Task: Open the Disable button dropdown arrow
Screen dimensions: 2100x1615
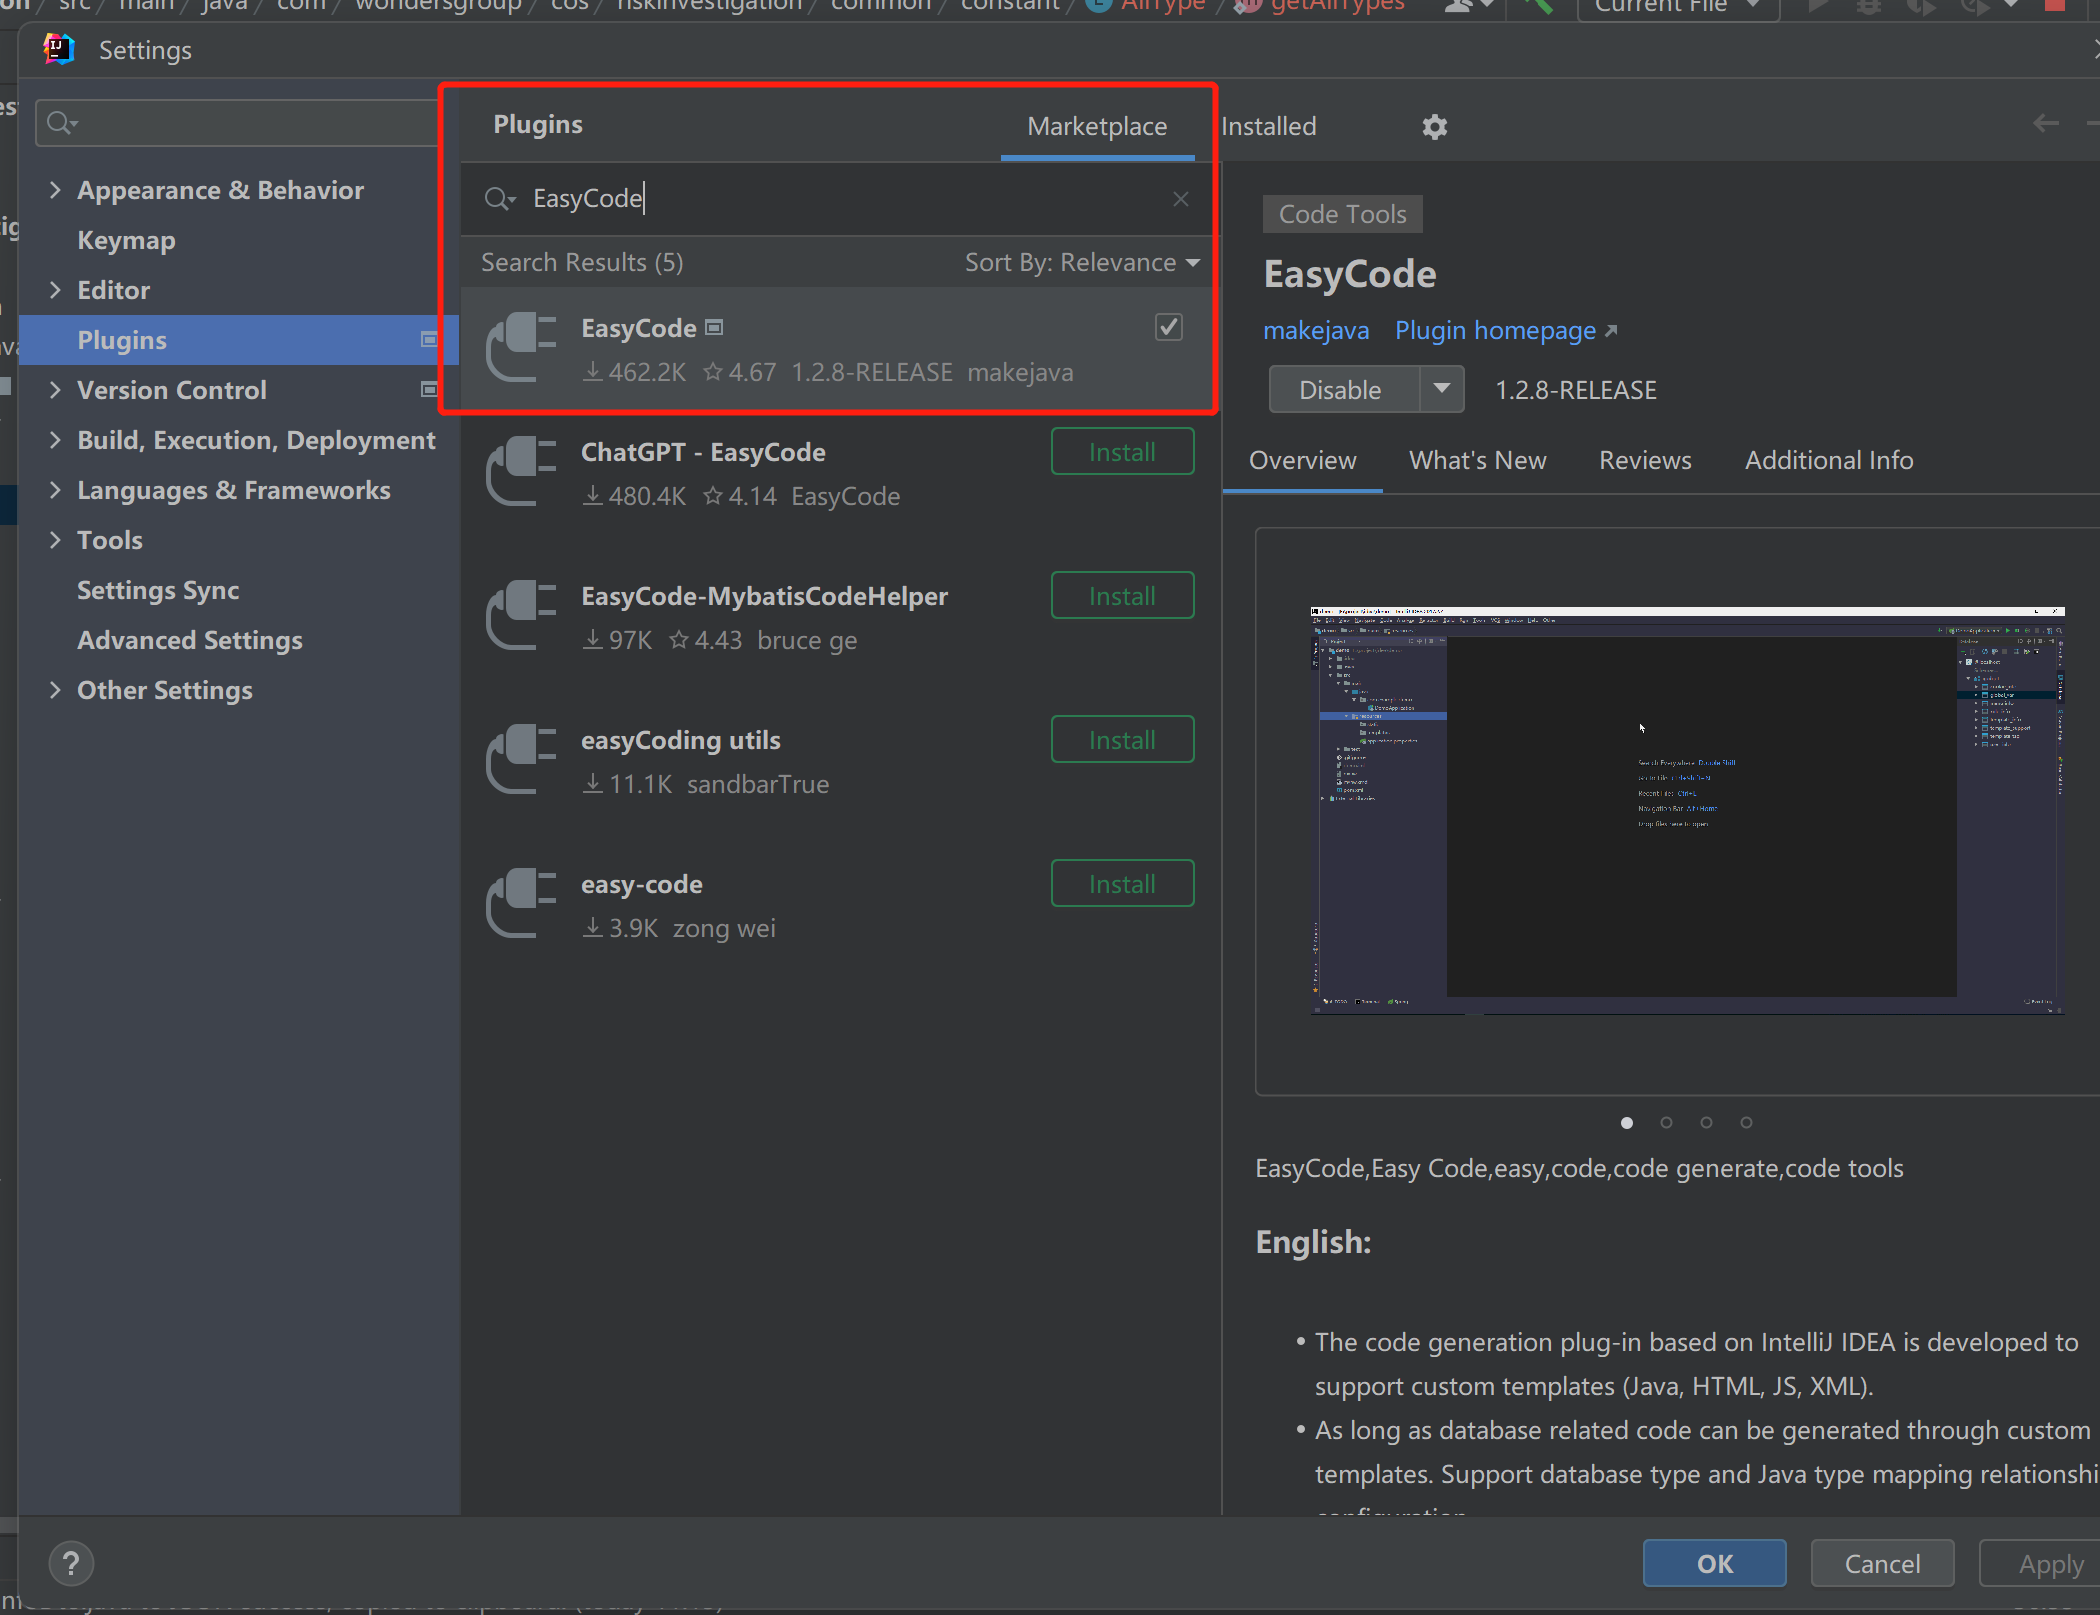Action: 1441,389
